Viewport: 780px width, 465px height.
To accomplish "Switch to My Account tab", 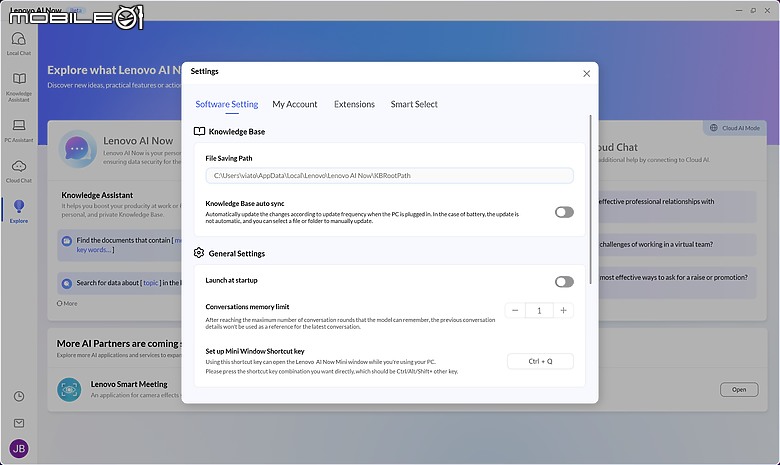I will [294, 104].
